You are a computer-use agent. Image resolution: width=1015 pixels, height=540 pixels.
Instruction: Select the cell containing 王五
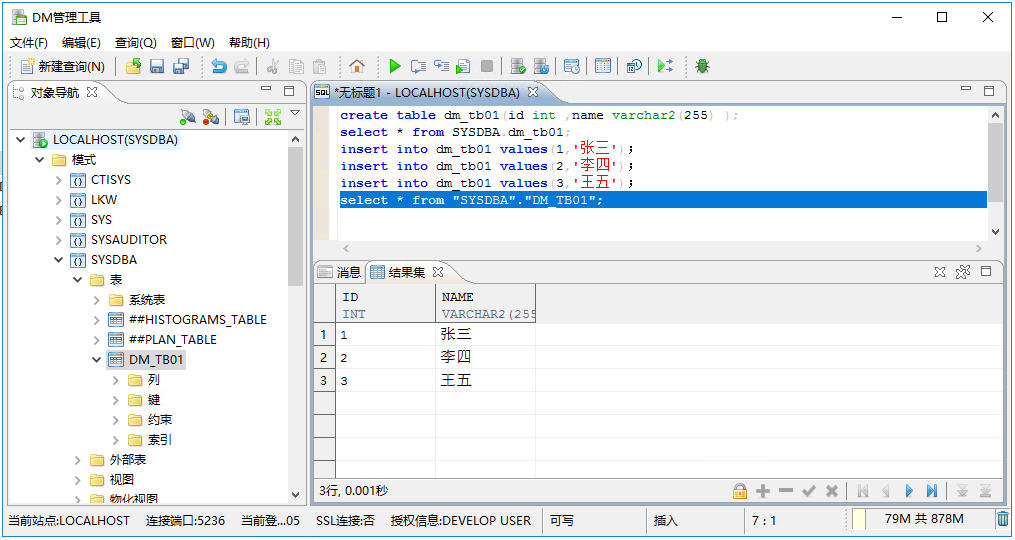point(485,380)
